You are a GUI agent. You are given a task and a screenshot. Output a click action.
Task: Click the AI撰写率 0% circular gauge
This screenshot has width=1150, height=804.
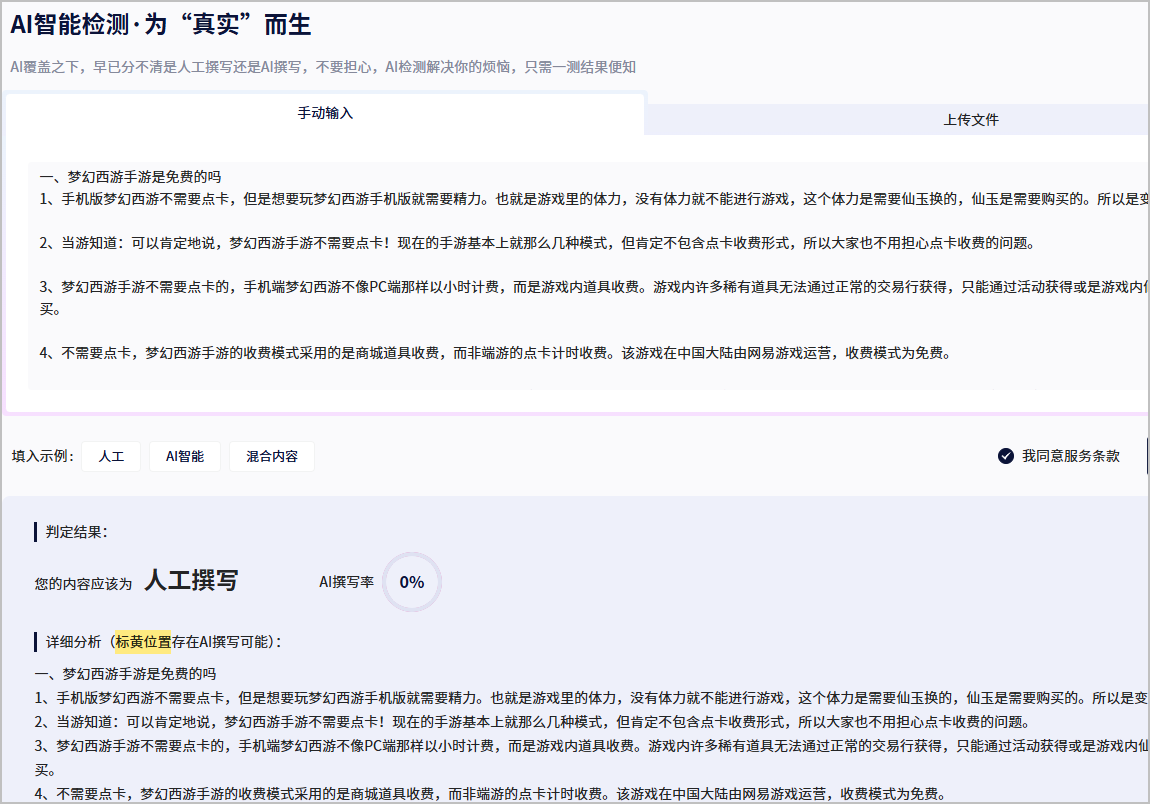411,582
